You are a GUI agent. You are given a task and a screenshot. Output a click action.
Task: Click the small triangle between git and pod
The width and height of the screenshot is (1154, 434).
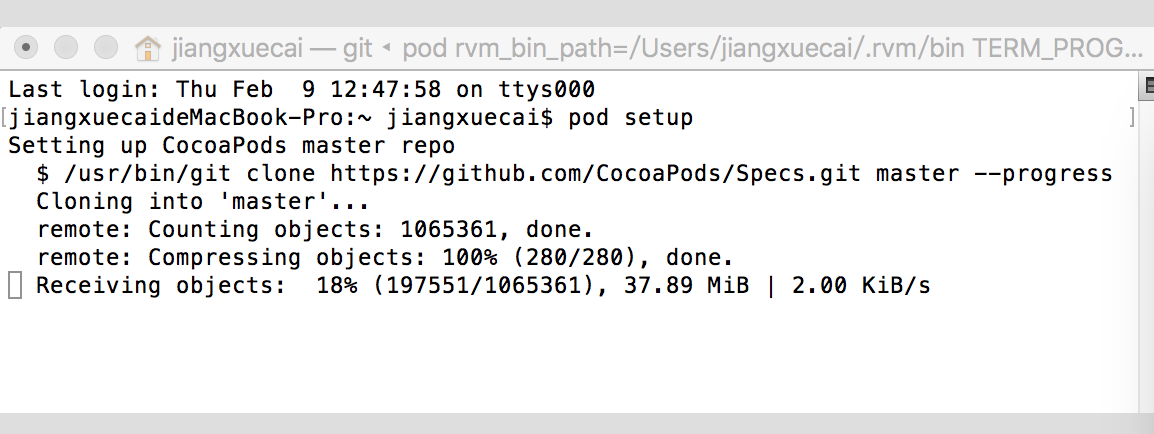click(x=386, y=49)
